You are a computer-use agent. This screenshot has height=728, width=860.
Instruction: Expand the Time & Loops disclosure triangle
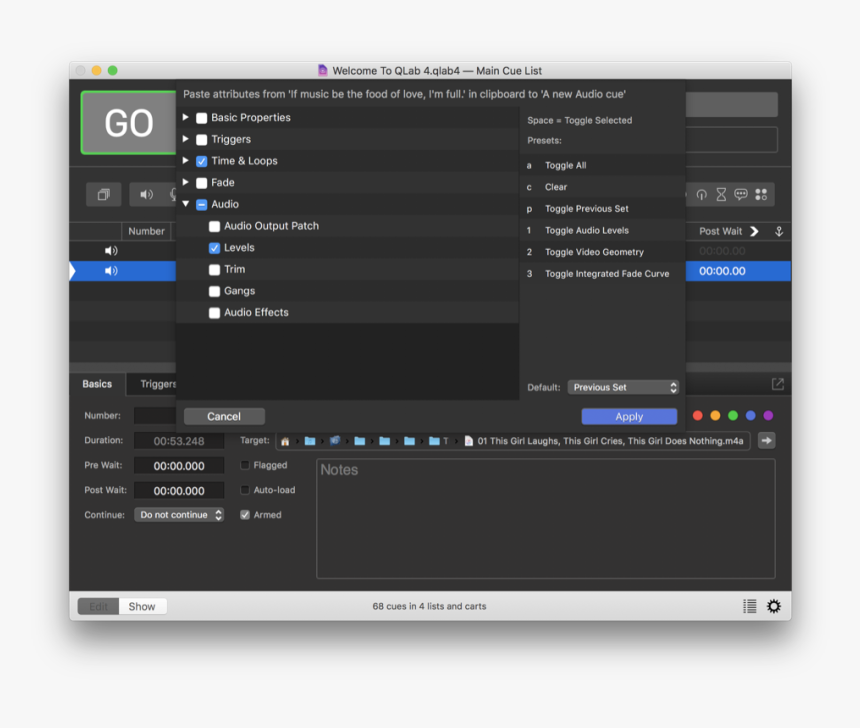186,161
